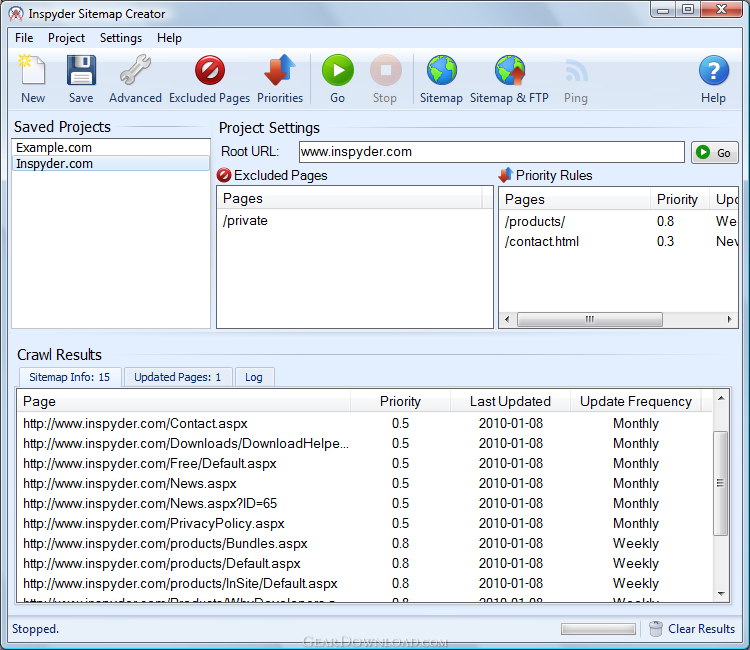This screenshot has height=650, width=750.
Task: Select the News.aspx result row
Action: tap(365, 484)
